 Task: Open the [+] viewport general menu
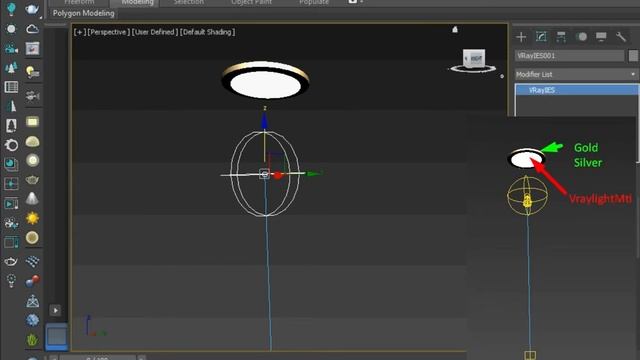[80, 32]
